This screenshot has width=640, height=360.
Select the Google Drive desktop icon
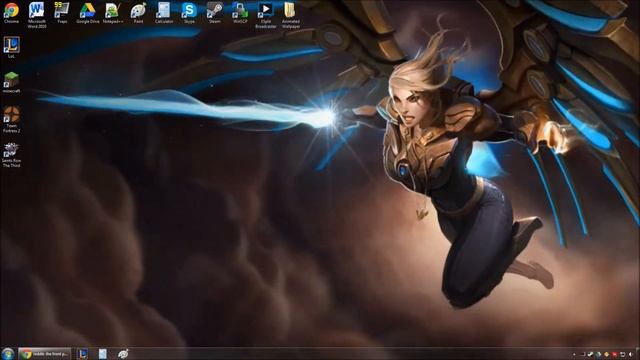(88, 12)
